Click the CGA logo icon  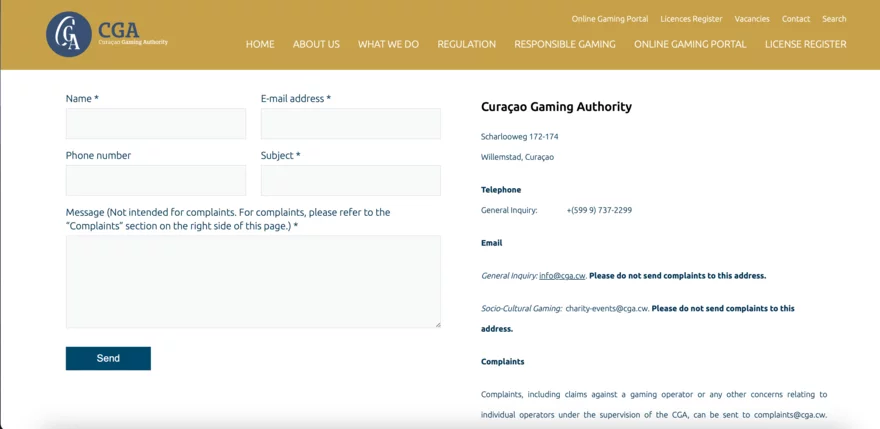coord(69,35)
